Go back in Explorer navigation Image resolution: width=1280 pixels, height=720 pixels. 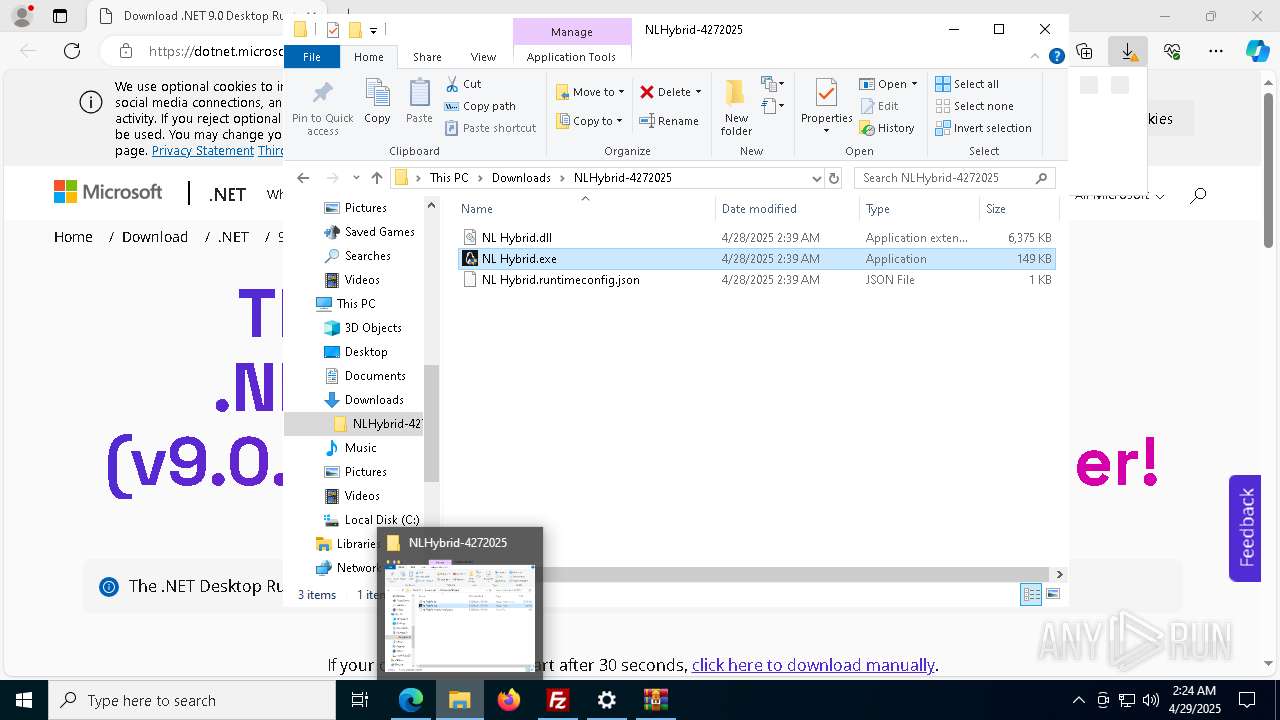click(x=303, y=178)
